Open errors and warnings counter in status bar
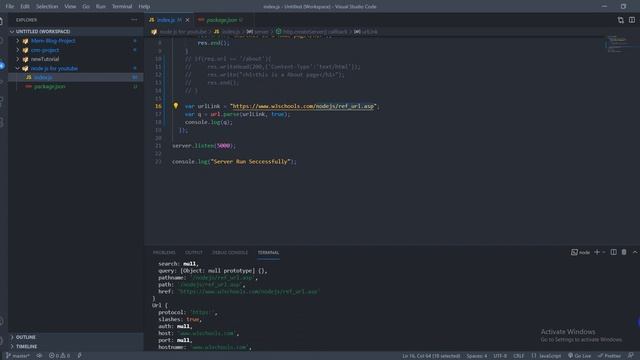This screenshot has width=640, height=360. [60, 356]
